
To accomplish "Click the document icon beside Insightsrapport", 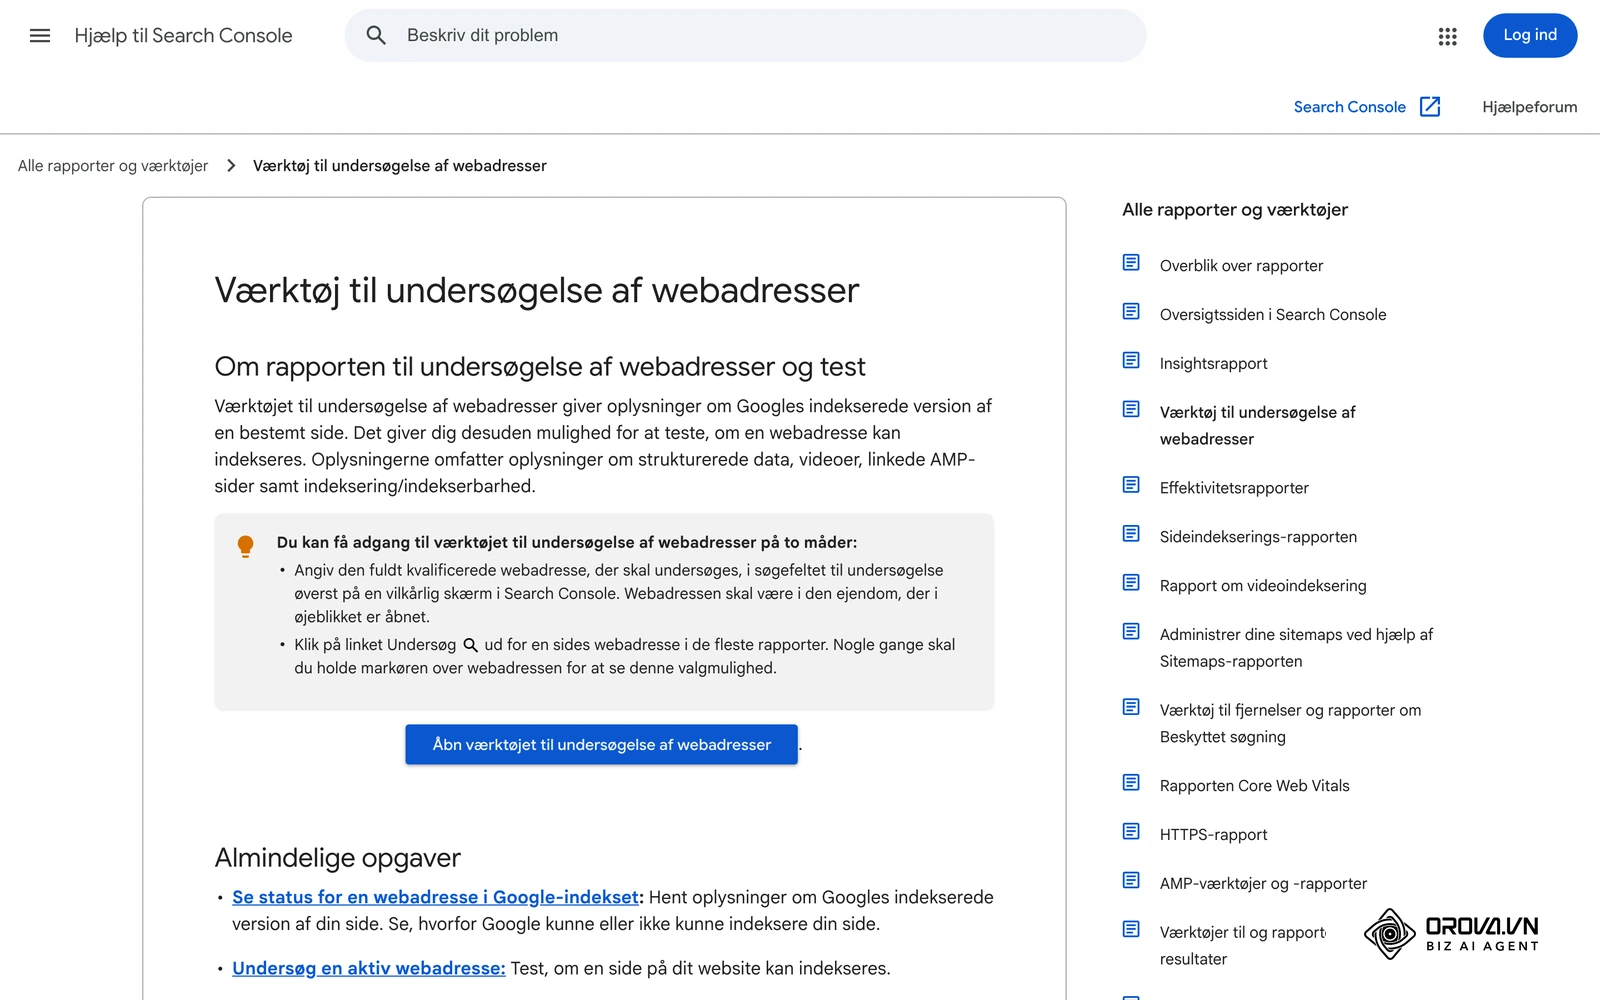I will pyautogui.click(x=1131, y=361).
